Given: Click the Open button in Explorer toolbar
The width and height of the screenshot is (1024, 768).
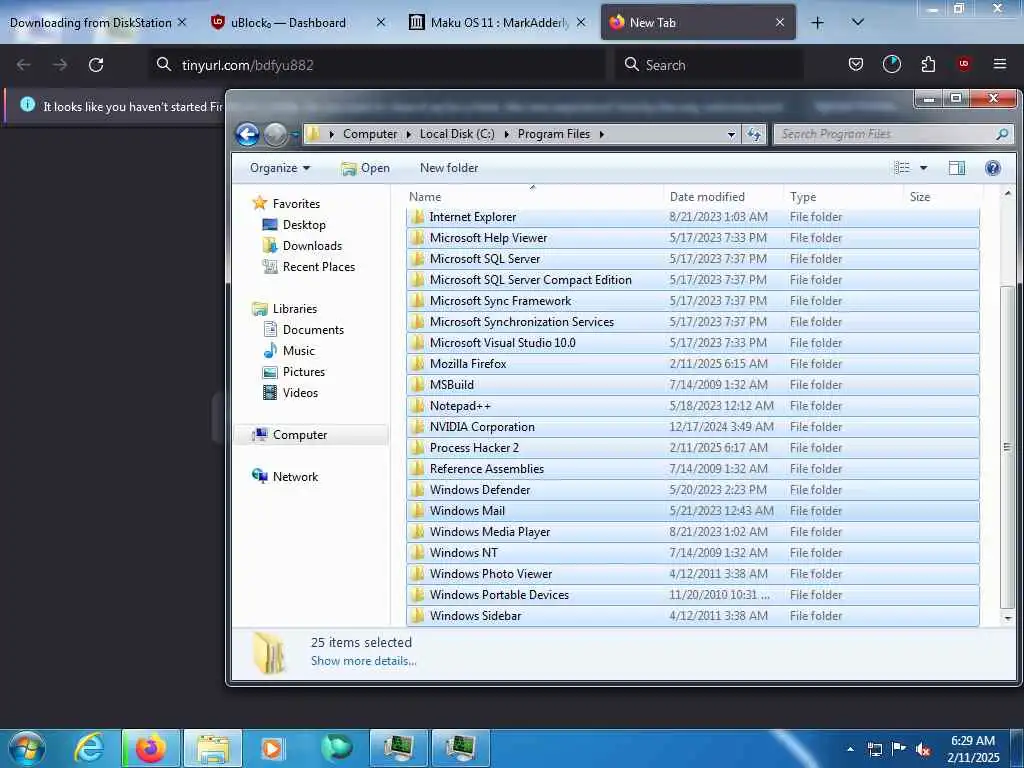Looking at the screenshot, I should click(x=366, y=168).
